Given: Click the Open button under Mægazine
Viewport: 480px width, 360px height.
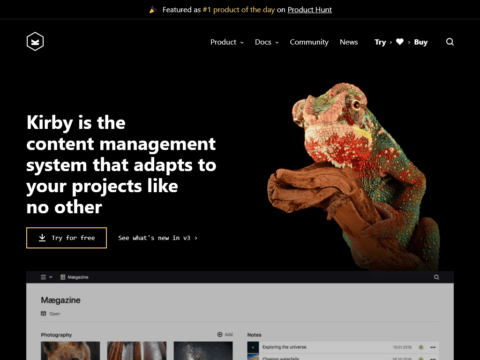Looking at the screenshot, I should [x=50, y=314].
